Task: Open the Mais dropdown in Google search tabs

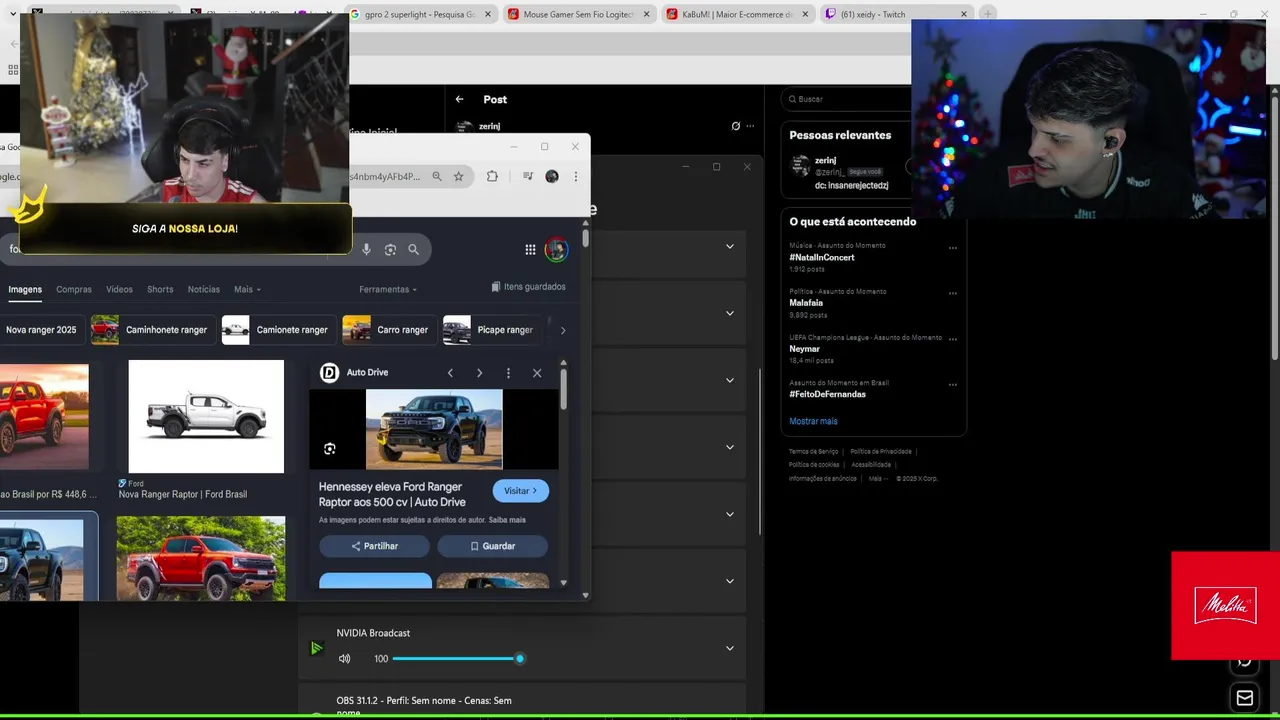Action: pyautogui.click(x=247, y=290)
